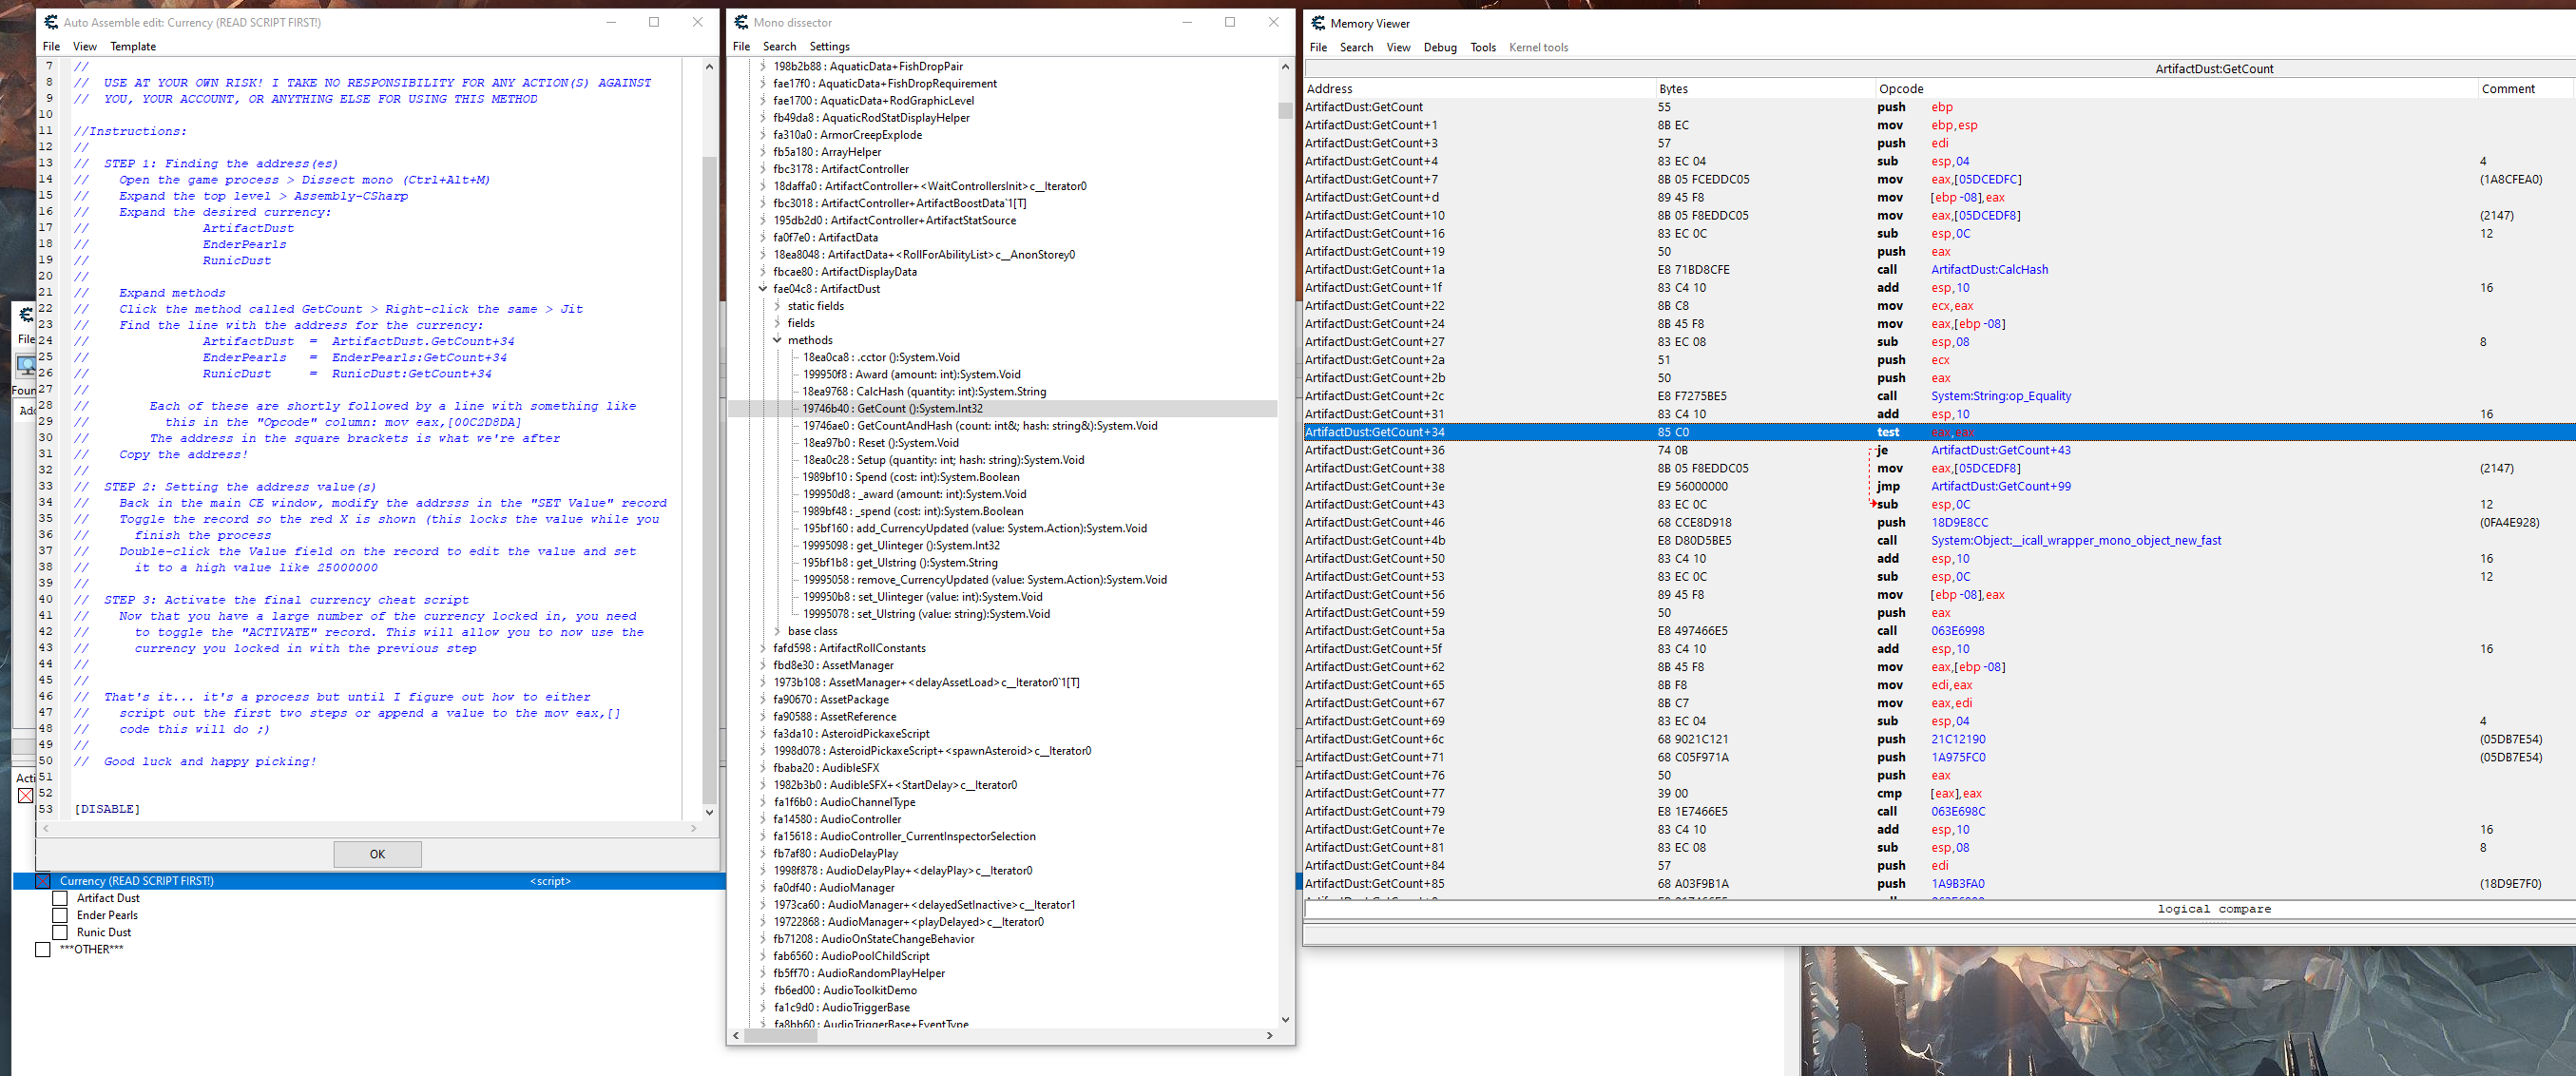Check the Currency (READ SCRIPT FIRST!) record

(x=42, y=881)
